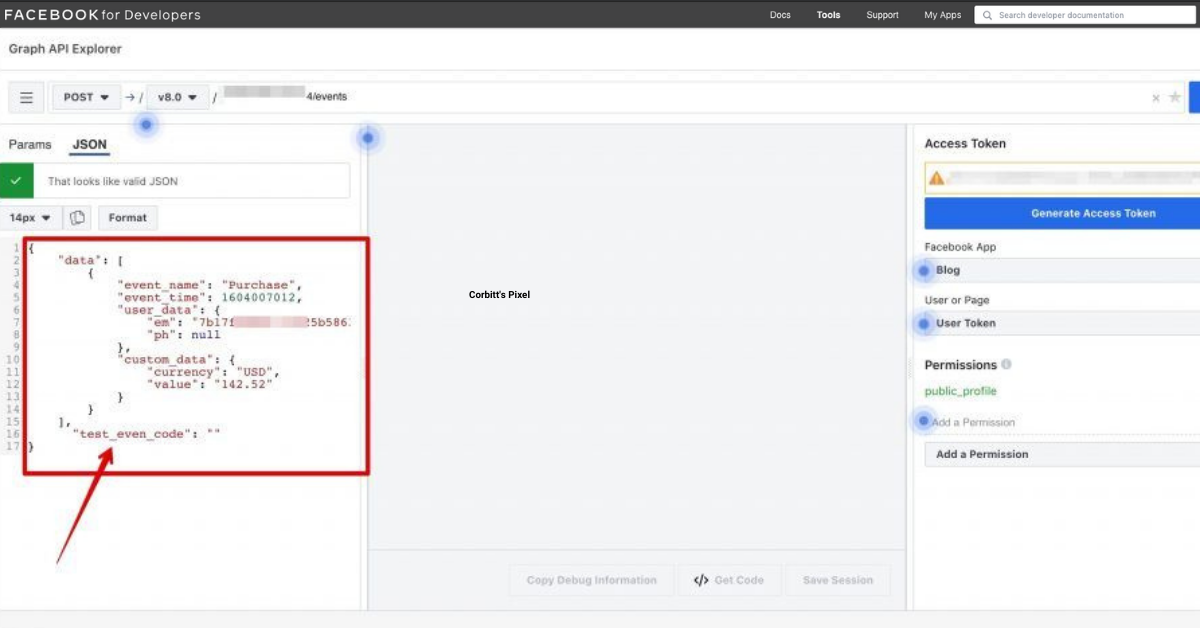Click the "That looks like valid JSON" message
This screenshot has width=1200, height=628.
(x=113, y=182)
